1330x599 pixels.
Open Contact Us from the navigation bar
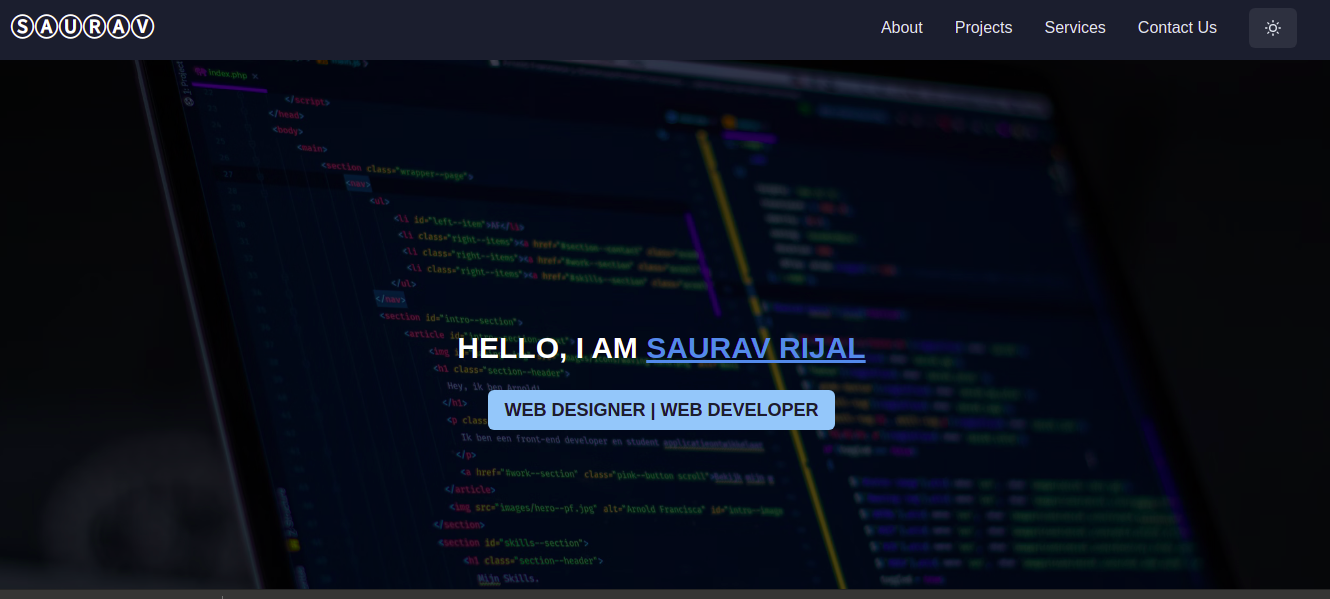1177,28
